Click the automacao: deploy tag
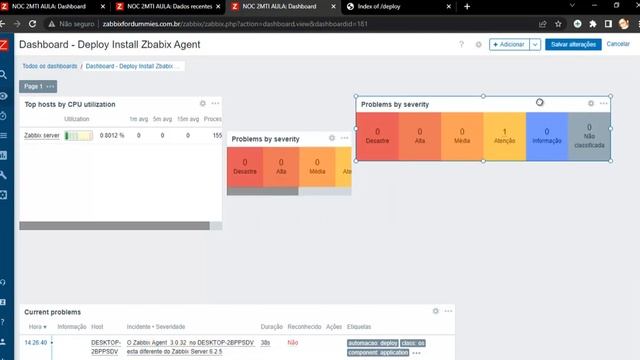This screenshot has height=360, width=640. (373, 343)
